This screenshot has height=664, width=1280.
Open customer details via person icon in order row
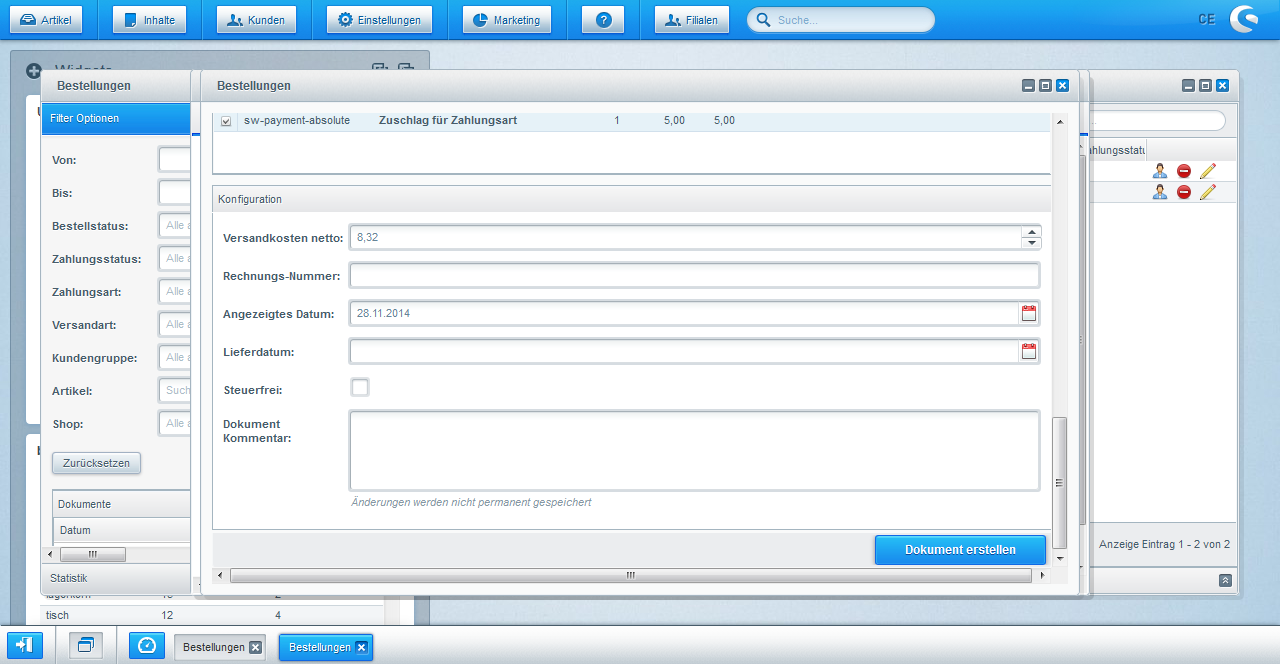tap(1159, 170)
